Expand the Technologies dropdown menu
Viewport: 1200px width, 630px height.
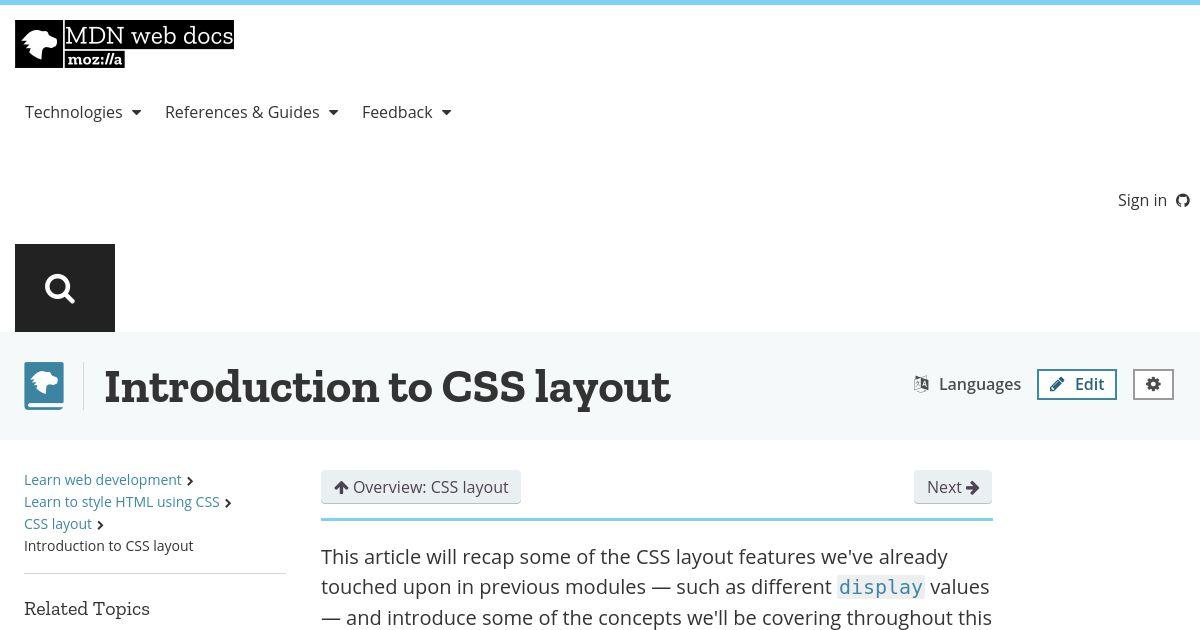coord(83,112)
